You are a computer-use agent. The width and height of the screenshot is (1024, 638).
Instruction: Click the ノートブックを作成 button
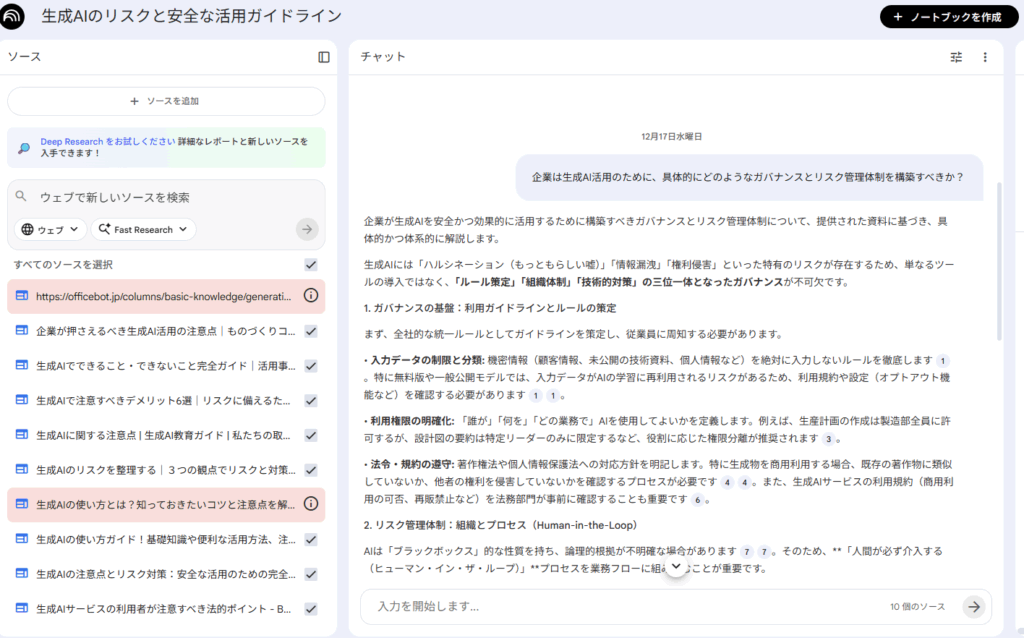click(948, 17)
